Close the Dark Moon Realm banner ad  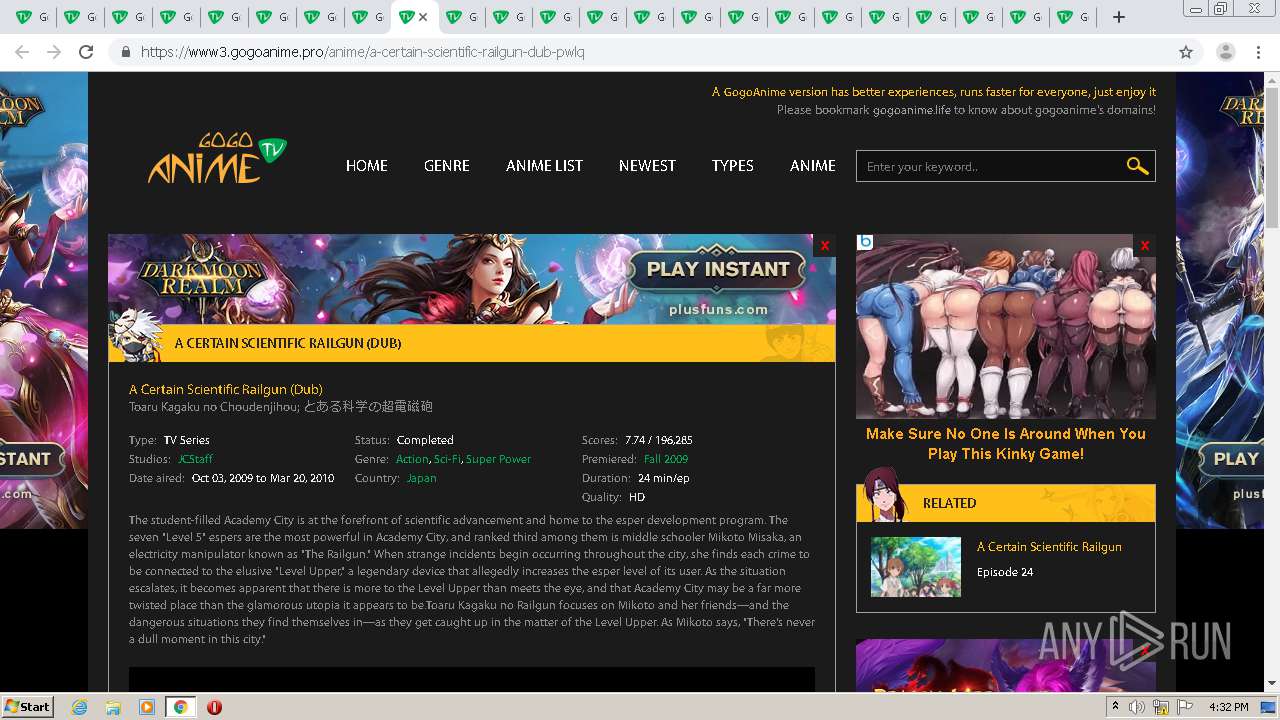[x=825, y=245]
